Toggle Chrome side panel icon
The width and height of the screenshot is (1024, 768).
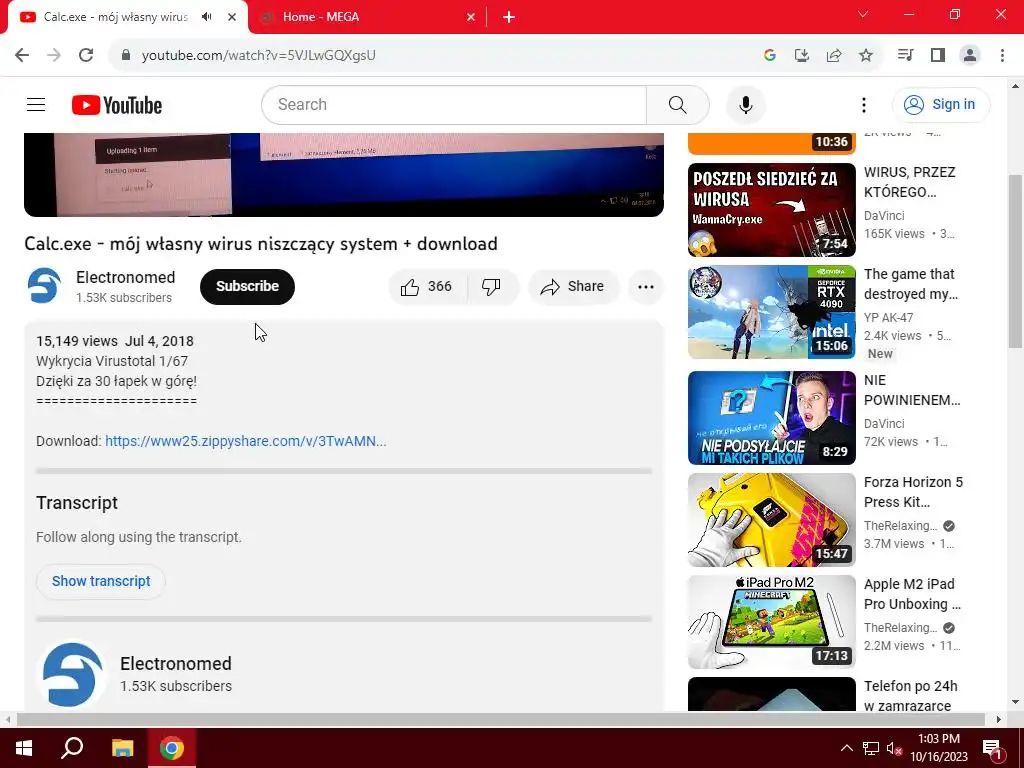[x=938, y=56]
